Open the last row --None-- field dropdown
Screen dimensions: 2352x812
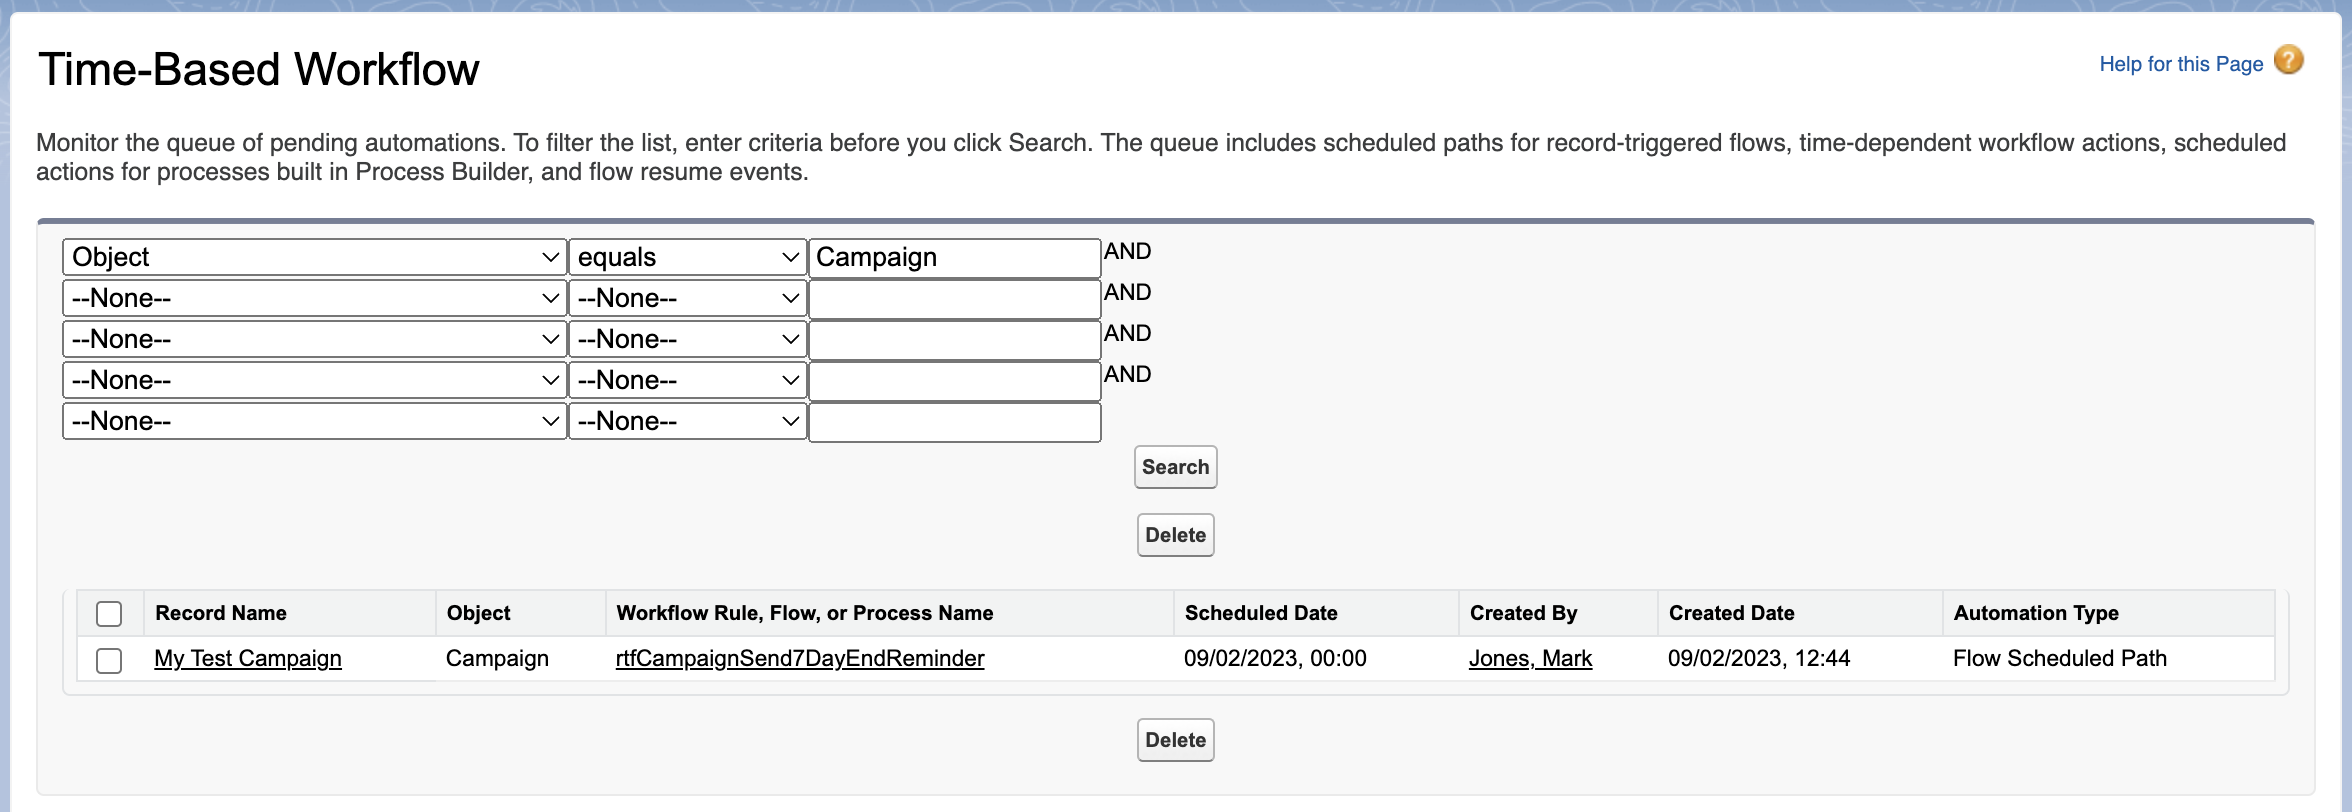(314, 421)
